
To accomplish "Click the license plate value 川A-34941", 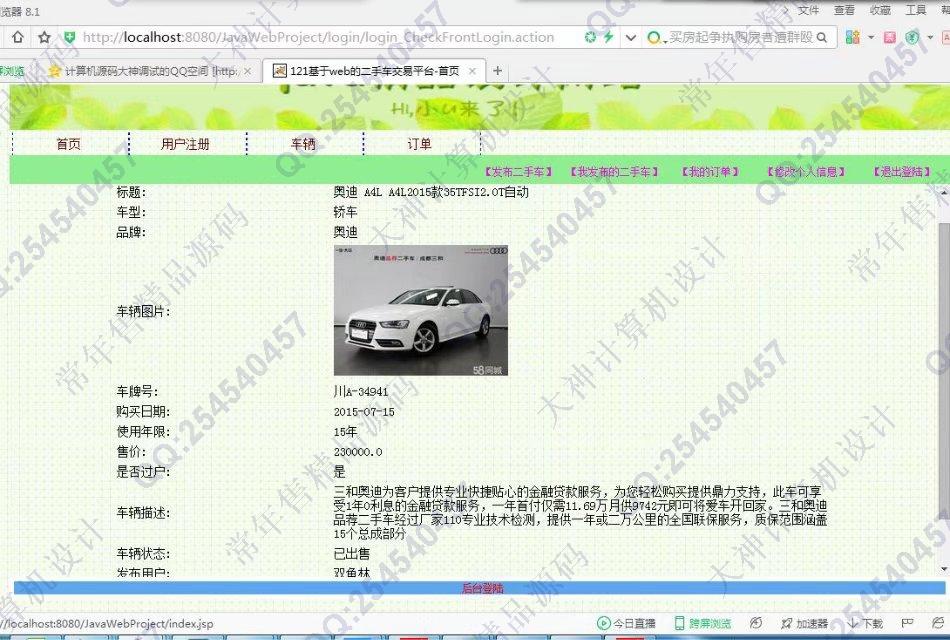I will (x=360, y=392).
